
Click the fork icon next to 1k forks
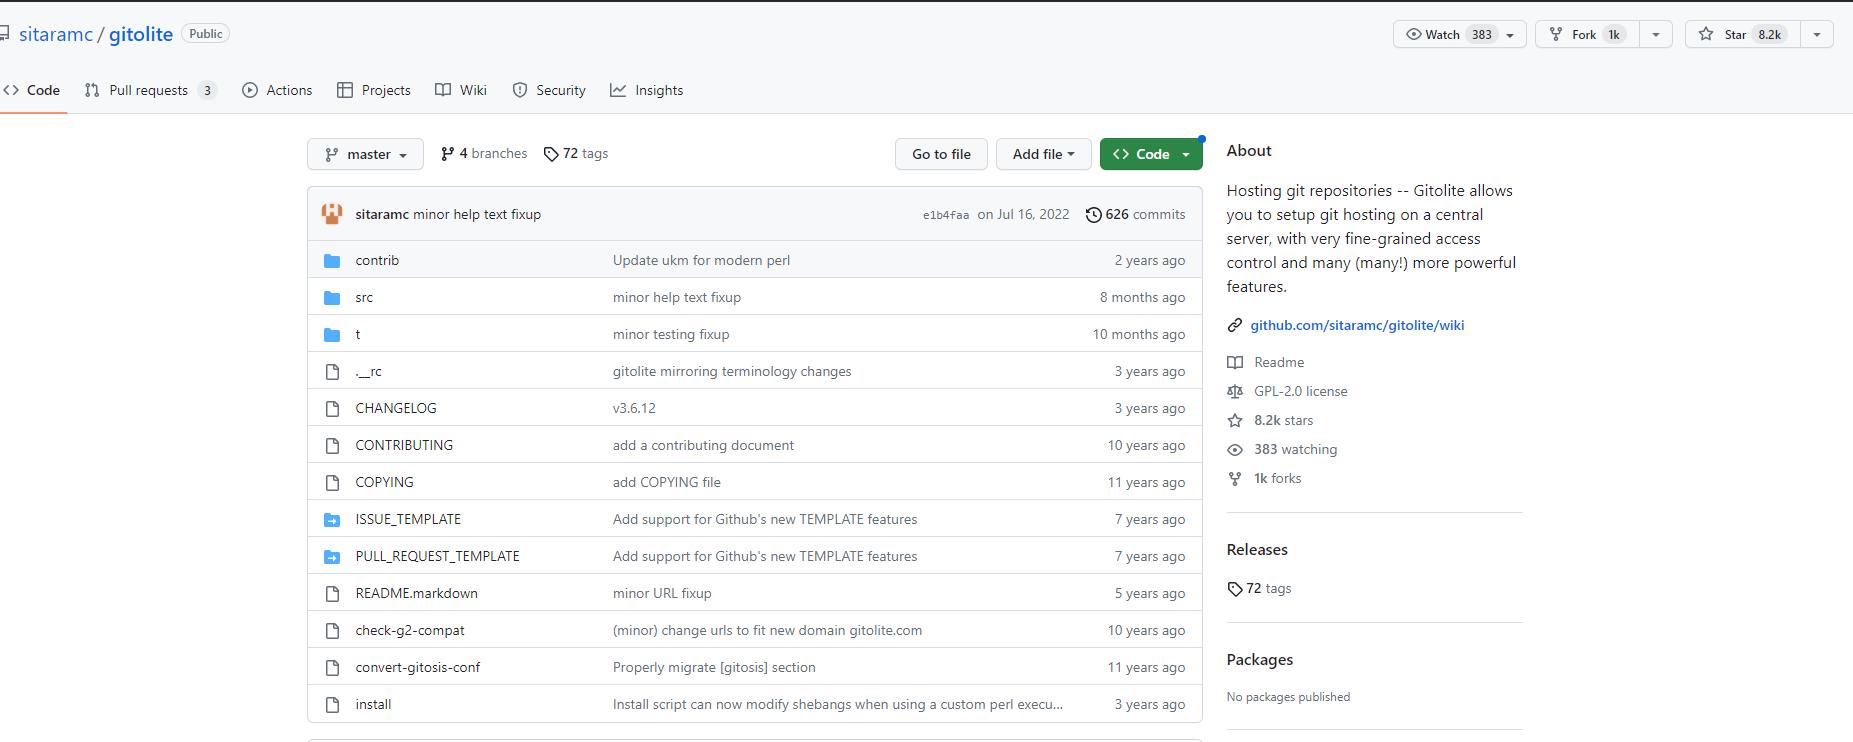pos(1235,478)
